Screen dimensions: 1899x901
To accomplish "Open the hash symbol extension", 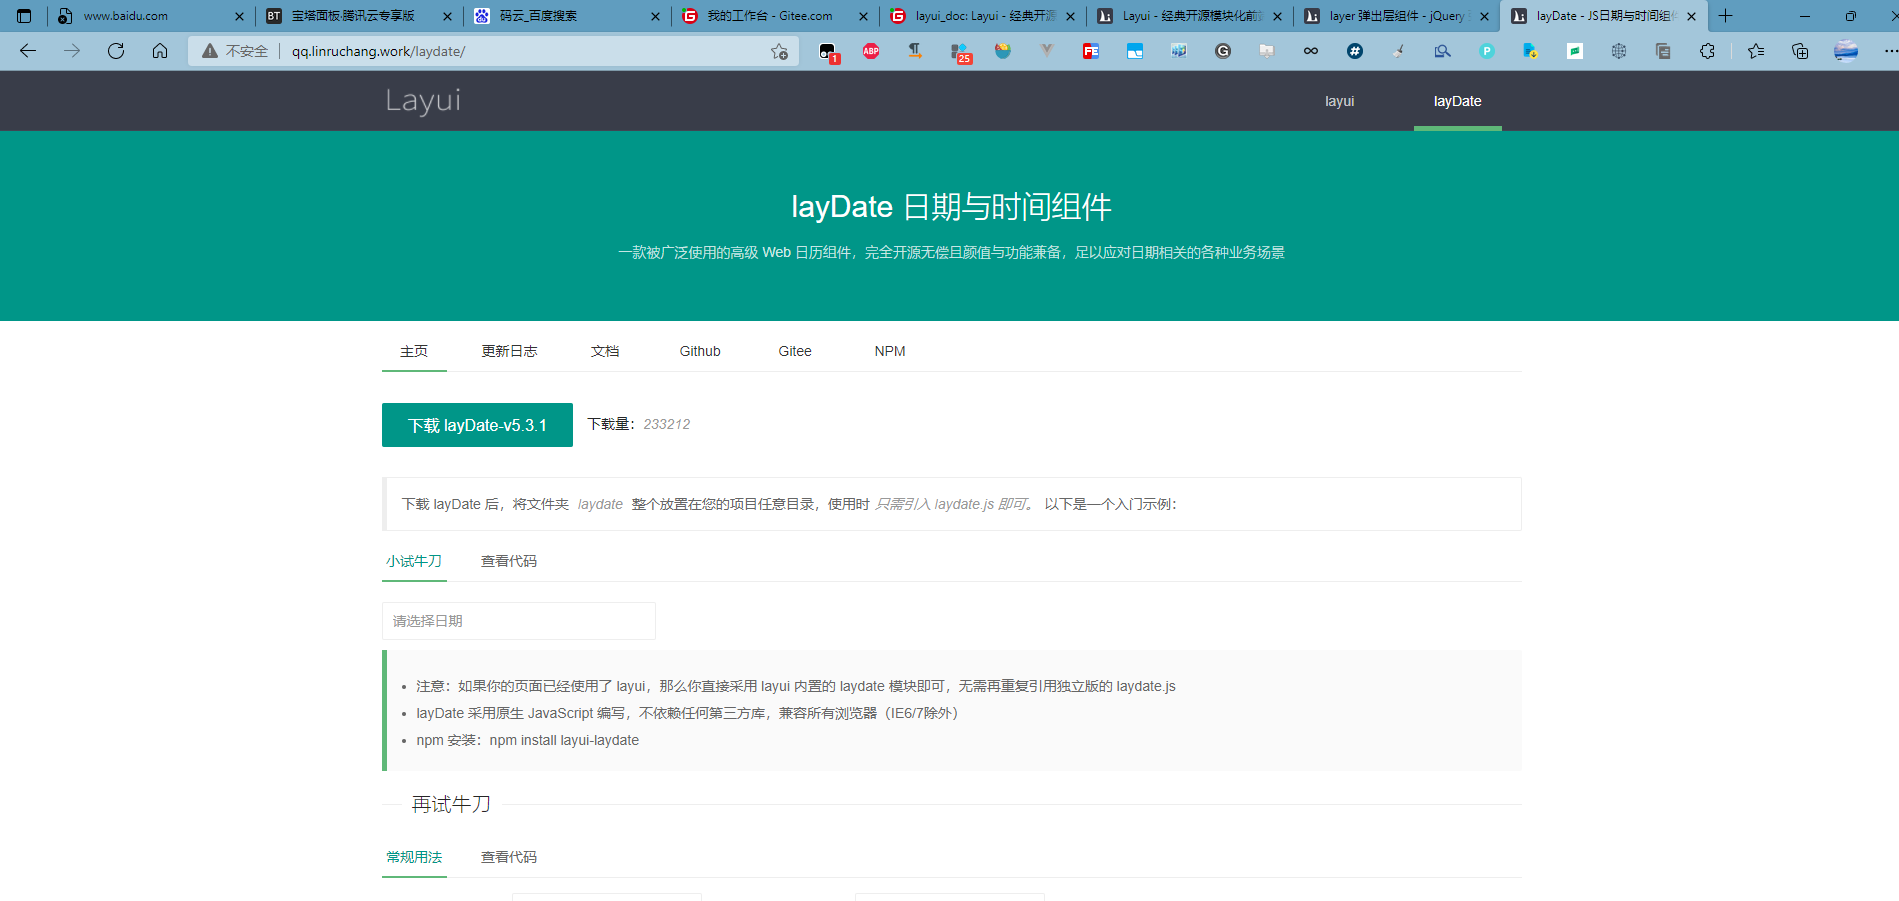I will [x=1355, y=51].
